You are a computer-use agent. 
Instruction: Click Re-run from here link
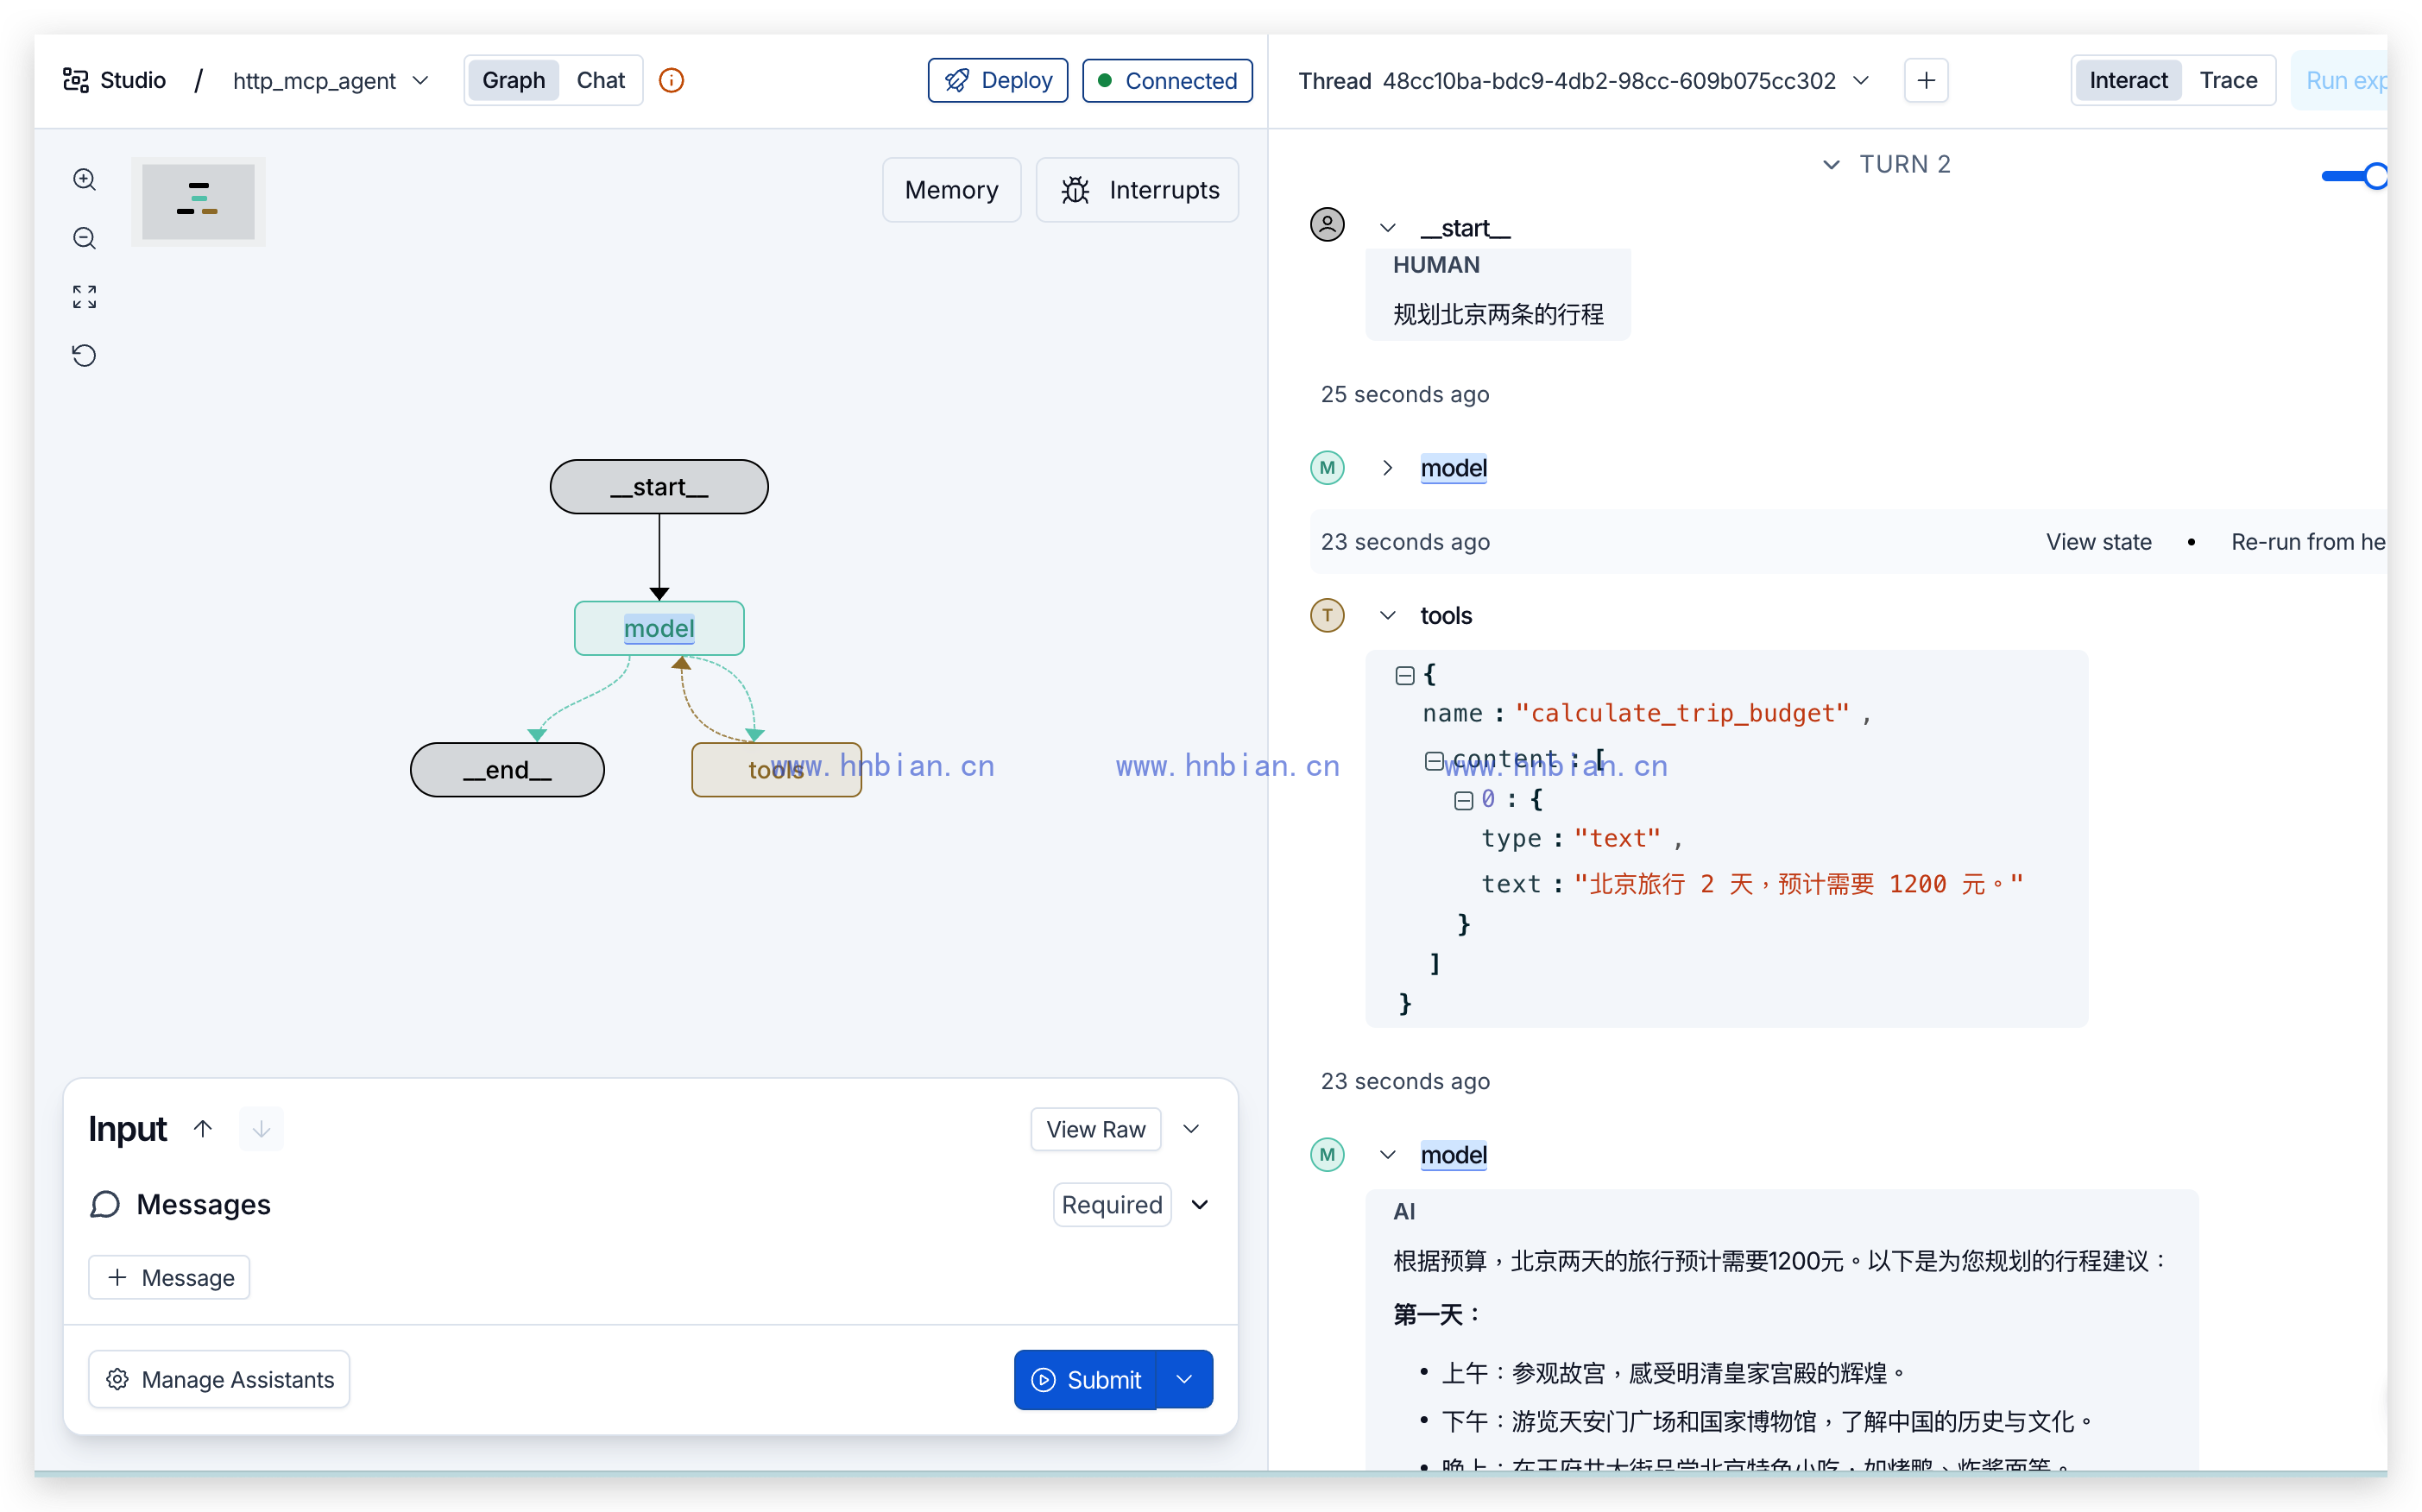pyautogui.click(x=2309, y=542)
